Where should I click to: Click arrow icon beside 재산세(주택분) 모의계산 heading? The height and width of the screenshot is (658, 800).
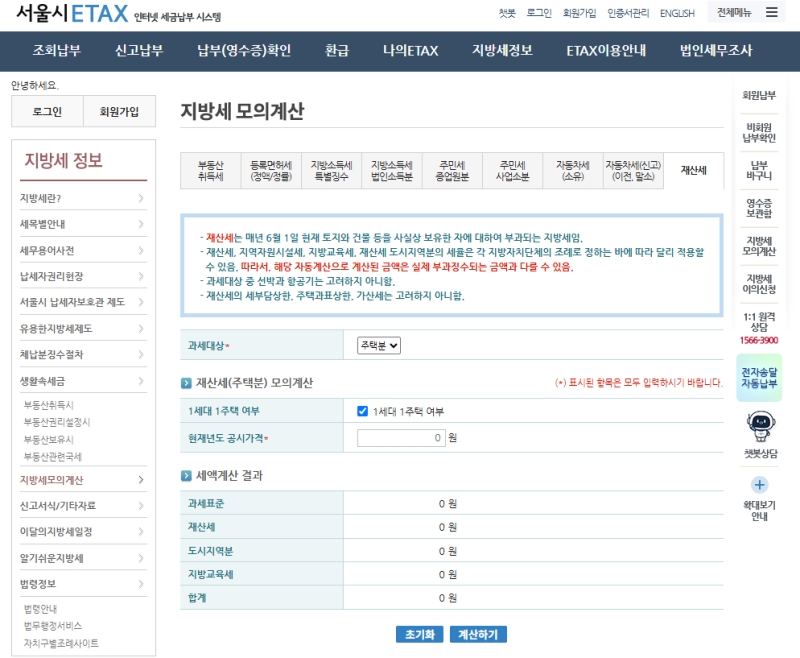pyautogui.click(x=186, y=383)
